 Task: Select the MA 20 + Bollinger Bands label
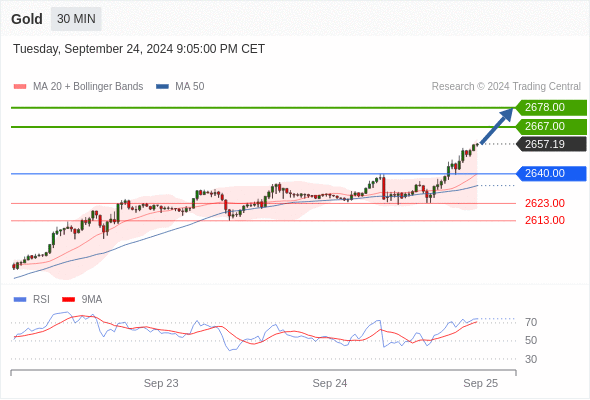point(88,87)
